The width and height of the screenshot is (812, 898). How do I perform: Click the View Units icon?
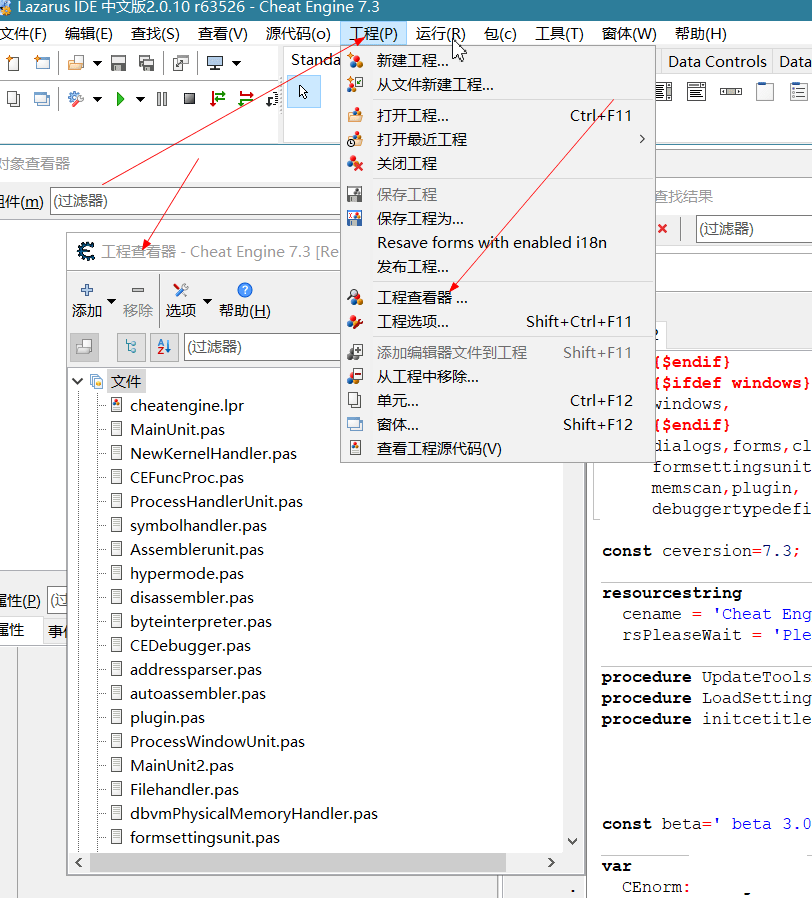pyautogui.click(x=13, y=99)
